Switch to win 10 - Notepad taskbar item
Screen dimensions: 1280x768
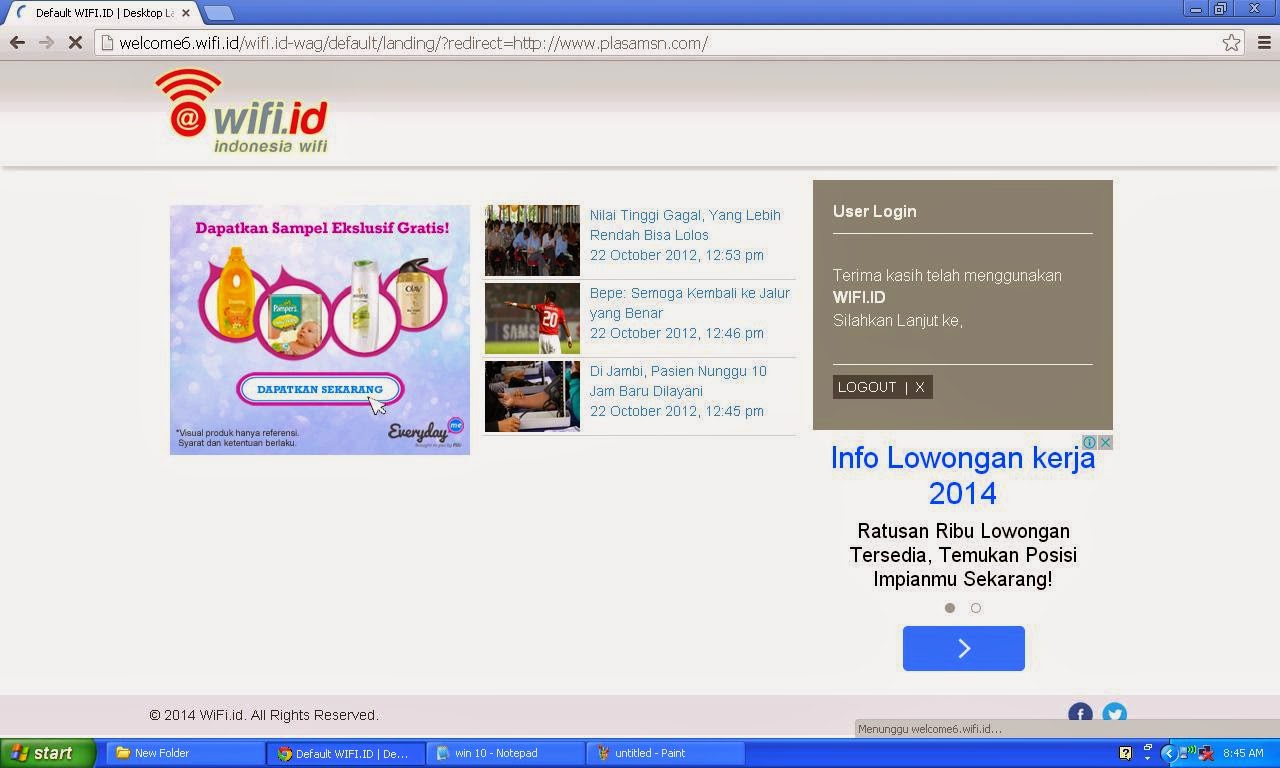[506, 753]
